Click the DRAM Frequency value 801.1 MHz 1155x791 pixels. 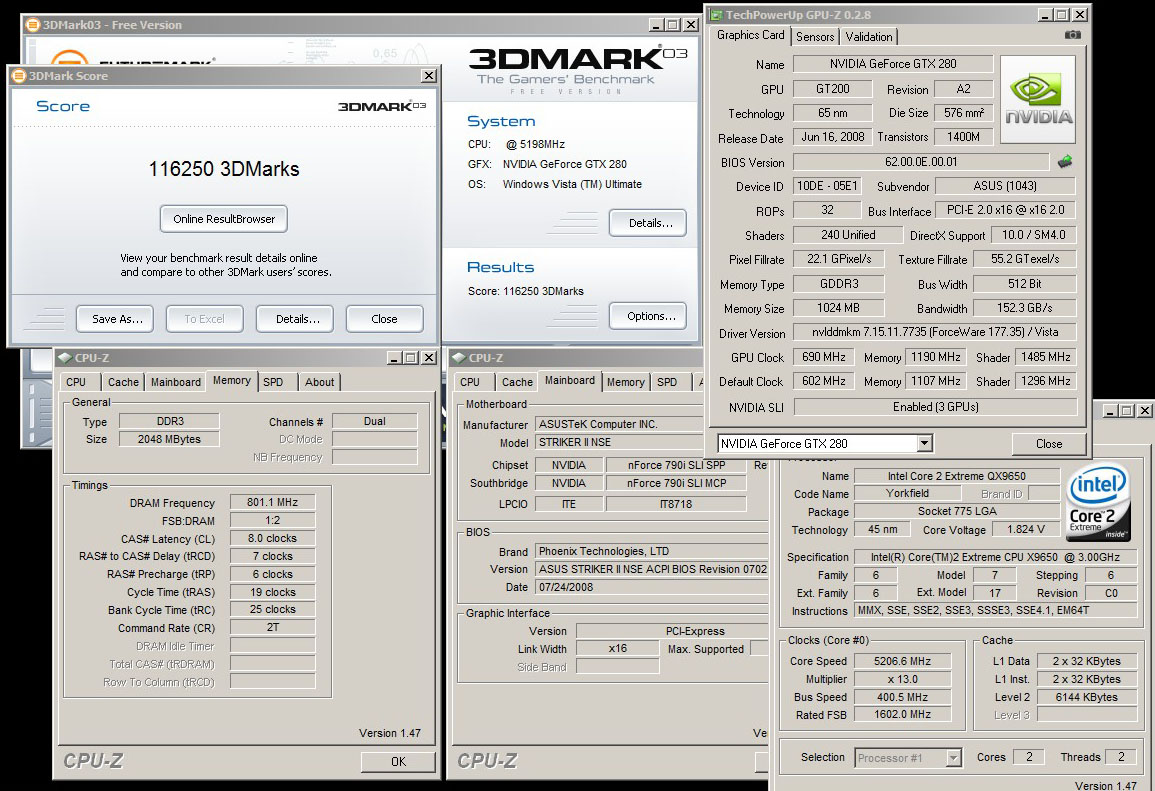point(273,502)
